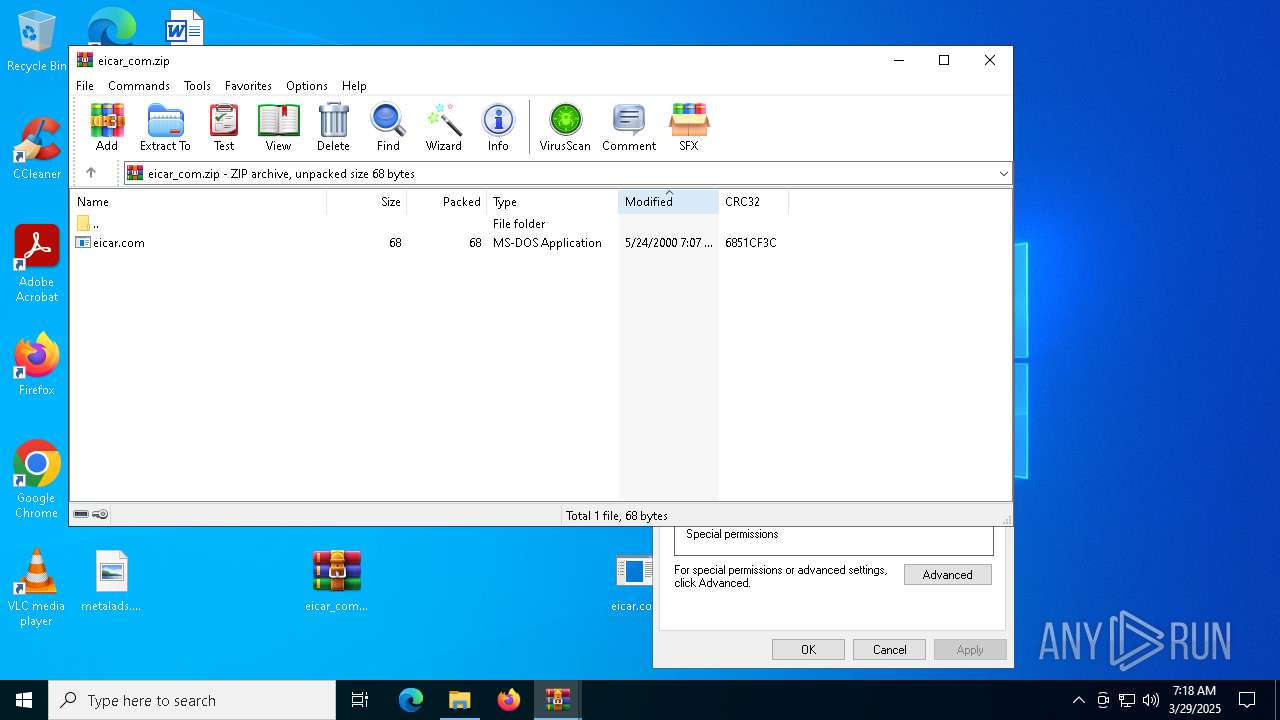The image size is (1280, 720).
Task: Open CCleaner desktop shortcut
Action: coord(36,149)
